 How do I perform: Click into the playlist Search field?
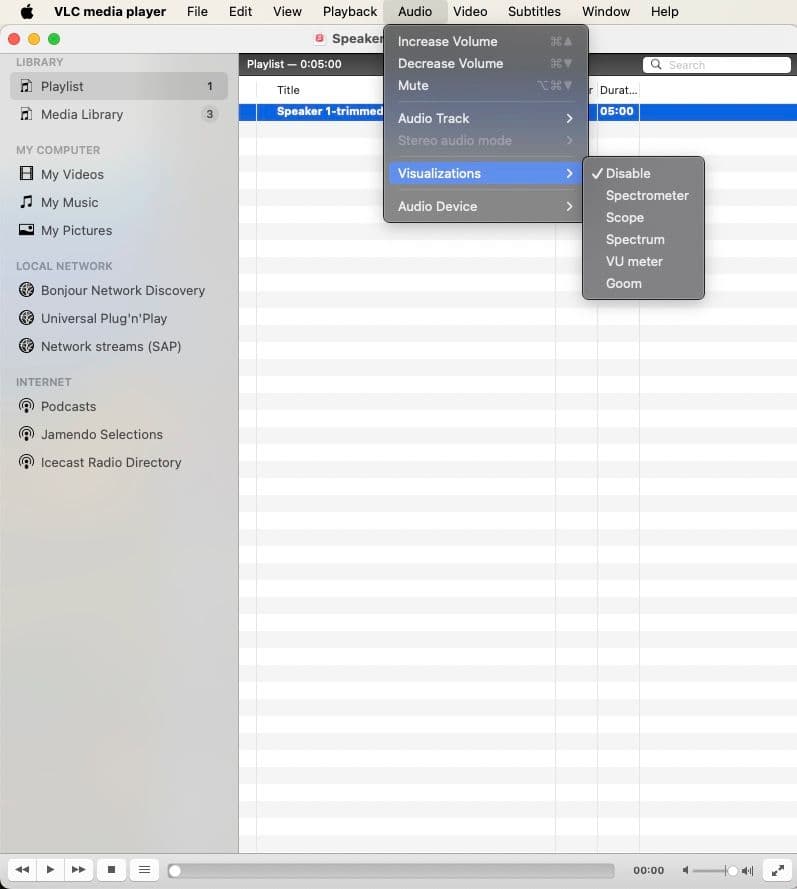[x=710, y=65]
